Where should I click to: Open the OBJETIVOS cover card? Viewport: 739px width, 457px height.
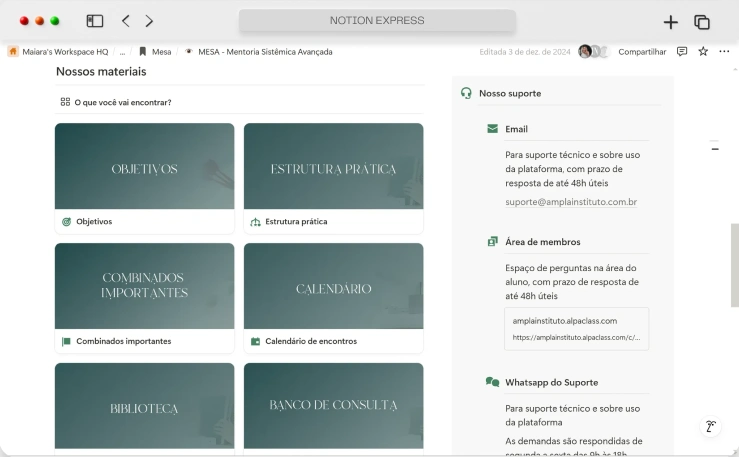pyautogui.click(x=144, y=166)
